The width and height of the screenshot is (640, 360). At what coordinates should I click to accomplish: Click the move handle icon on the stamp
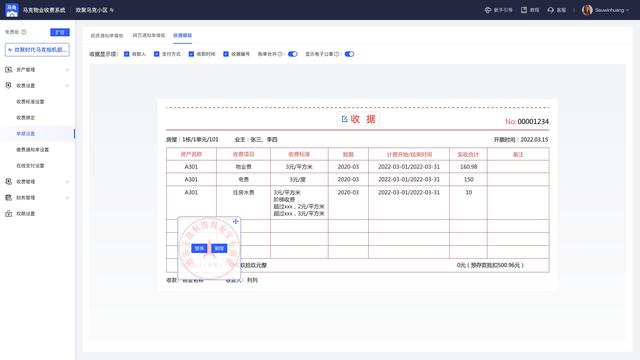pyautogui.click(x=236, y=221)
